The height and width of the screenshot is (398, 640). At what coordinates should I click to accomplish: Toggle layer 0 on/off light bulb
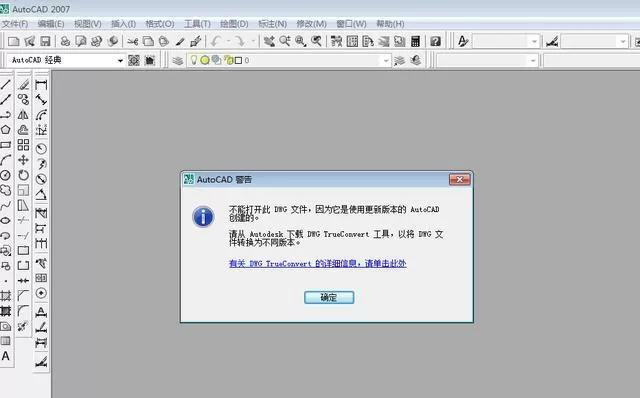(x=194, y=60)
